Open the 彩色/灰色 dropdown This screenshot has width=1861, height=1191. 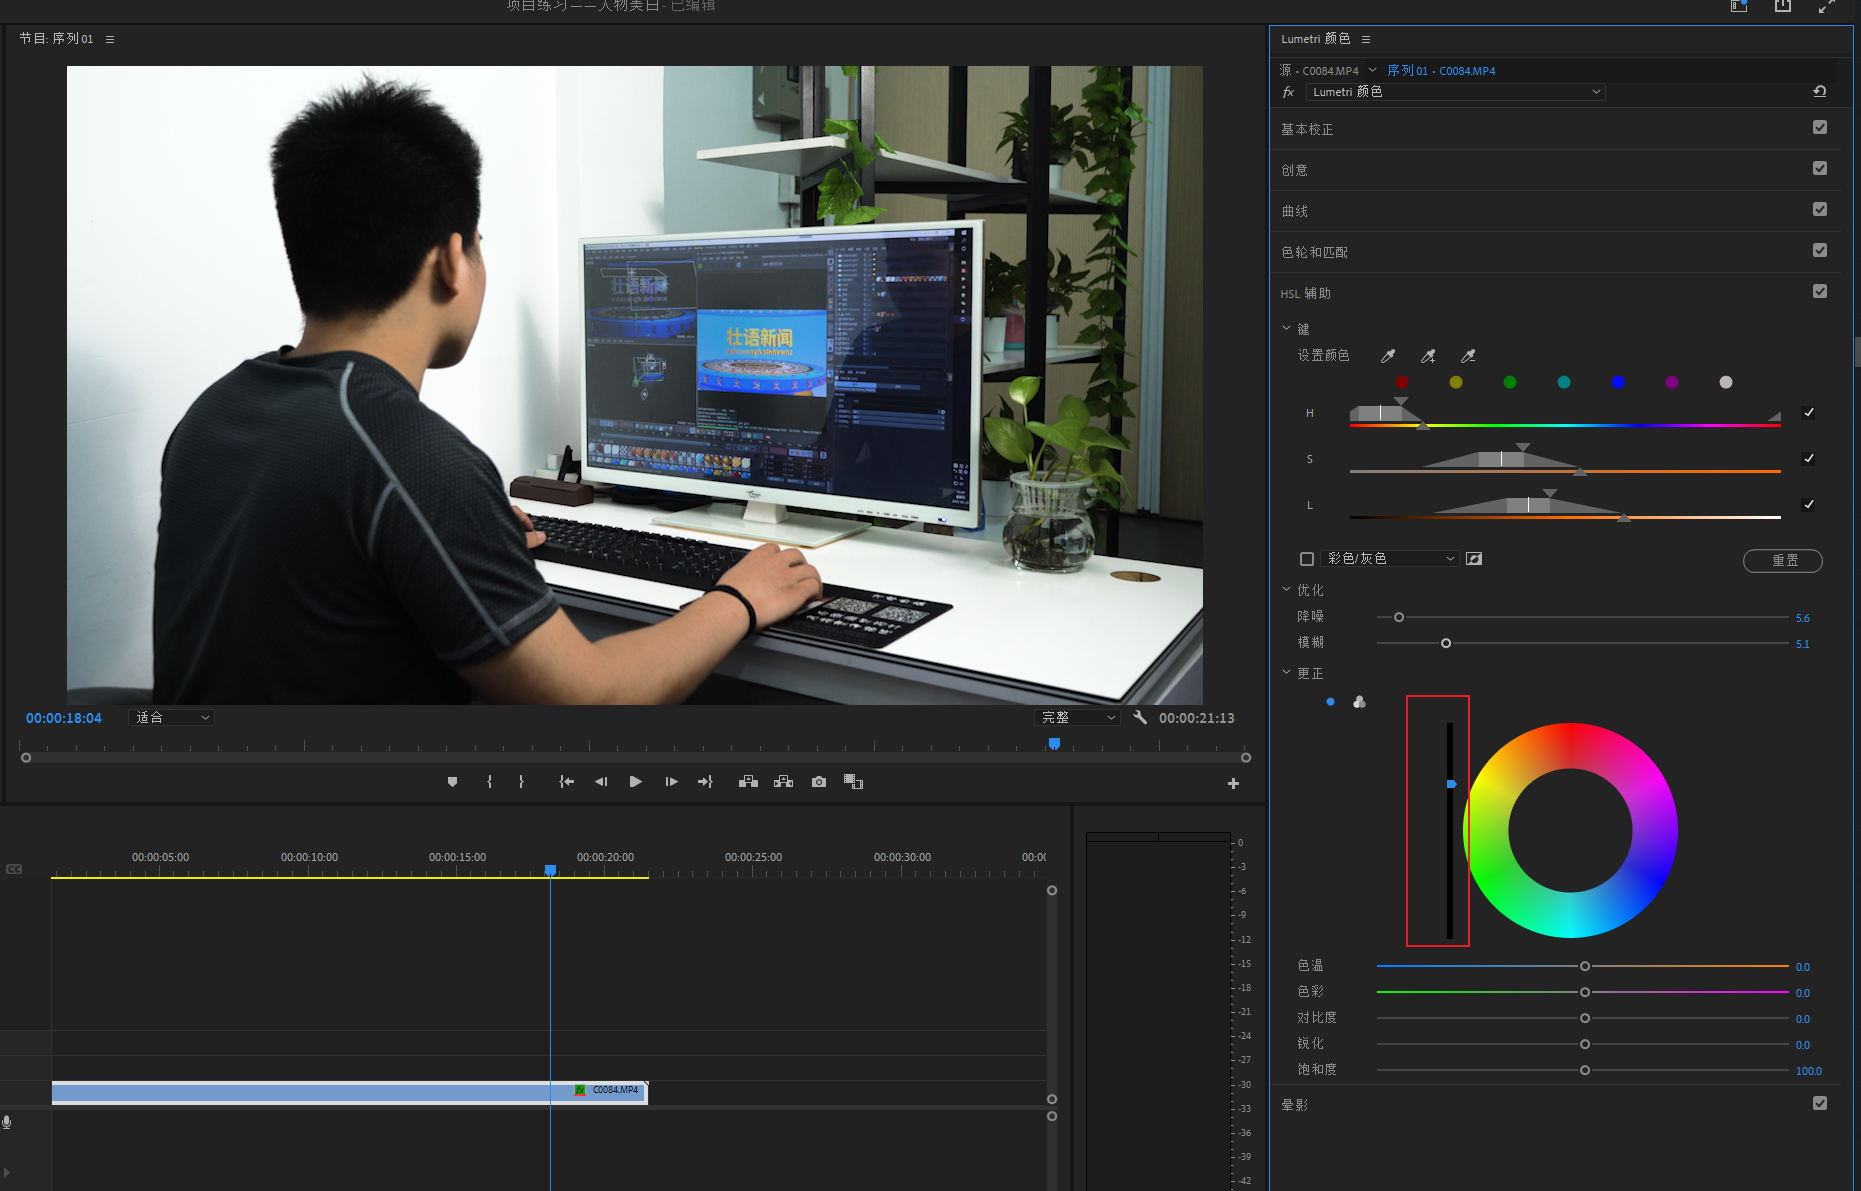click(1390, 559)
